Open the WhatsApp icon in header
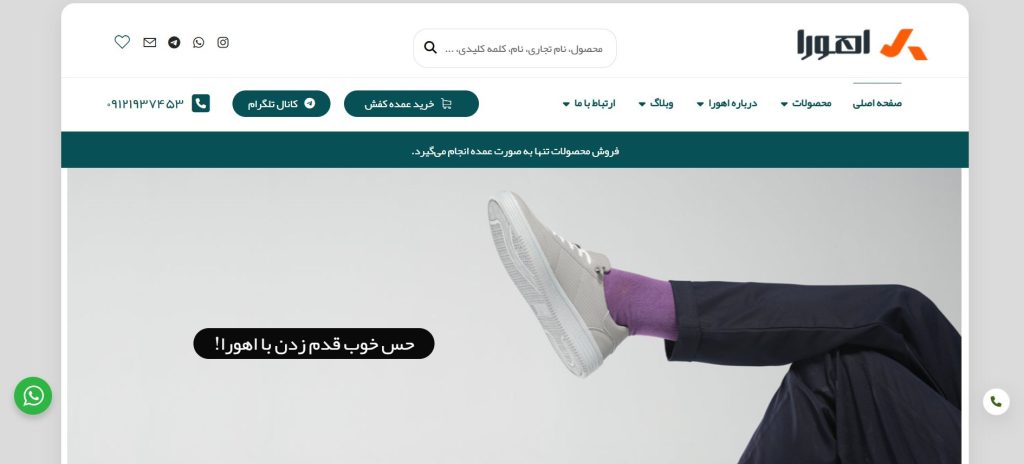This screenshot has height=464, width=1024. click(x=199, y=42)
